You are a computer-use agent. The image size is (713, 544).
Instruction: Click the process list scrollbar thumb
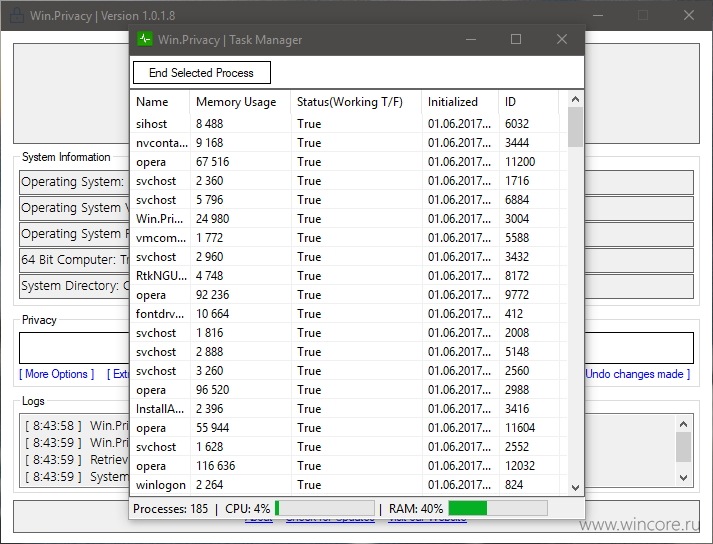575,127
